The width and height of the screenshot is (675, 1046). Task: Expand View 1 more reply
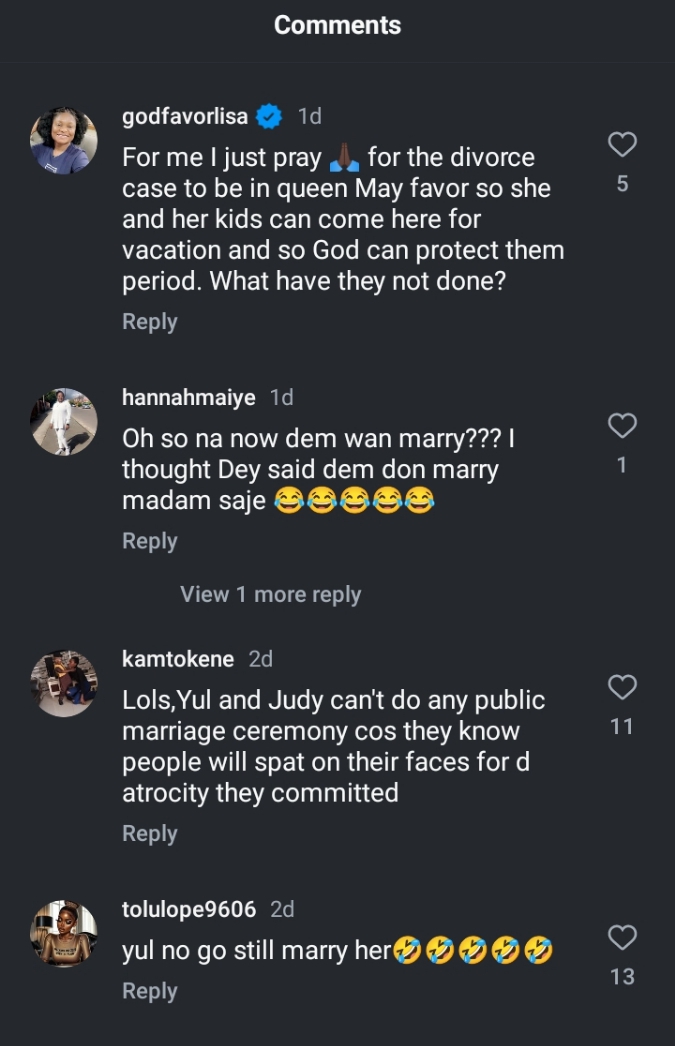point(270,594)
